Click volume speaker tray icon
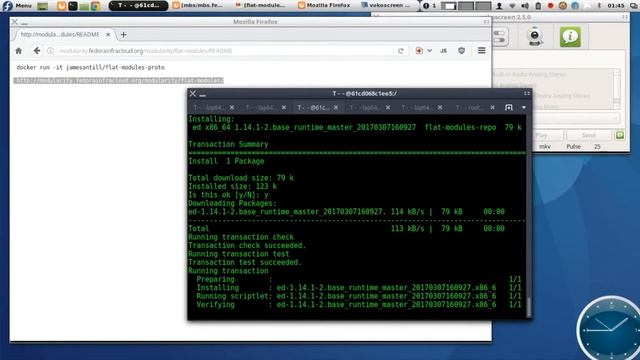The image size is (640, 360). click(x=525, y=6)
